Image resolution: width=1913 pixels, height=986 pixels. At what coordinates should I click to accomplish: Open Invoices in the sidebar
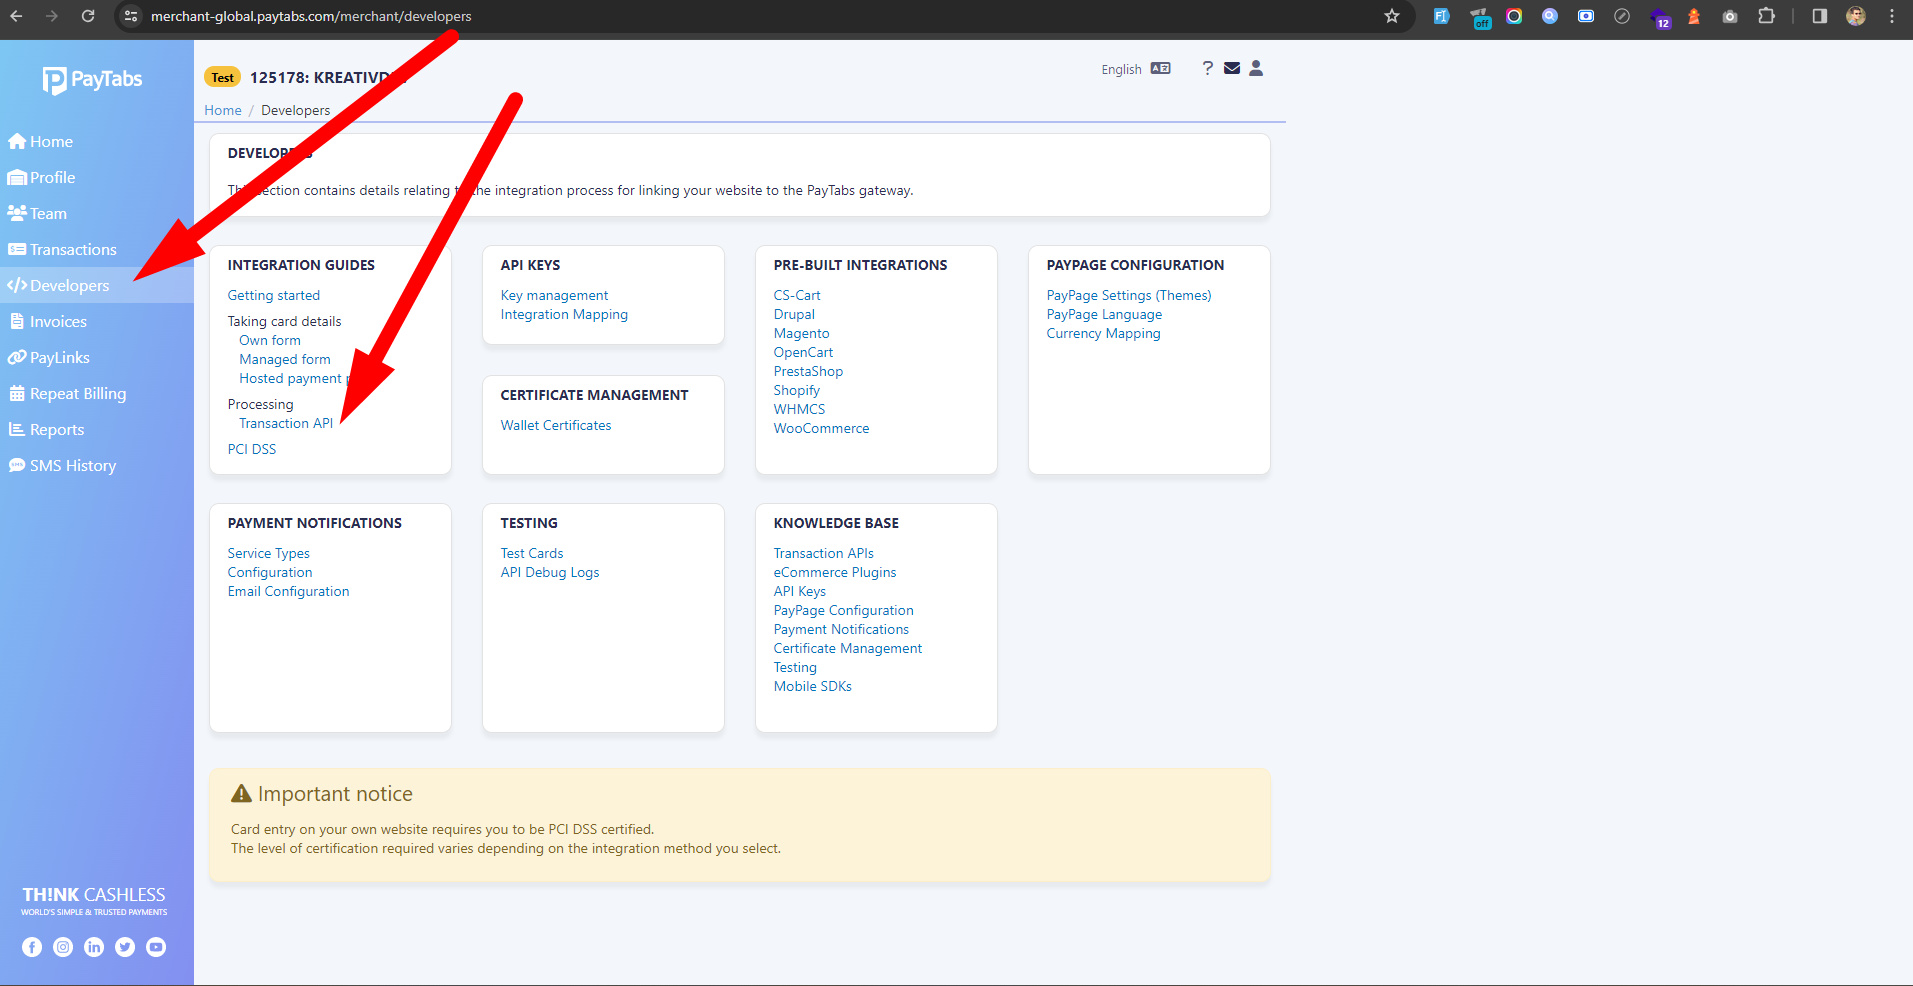[x=48, y=322]
